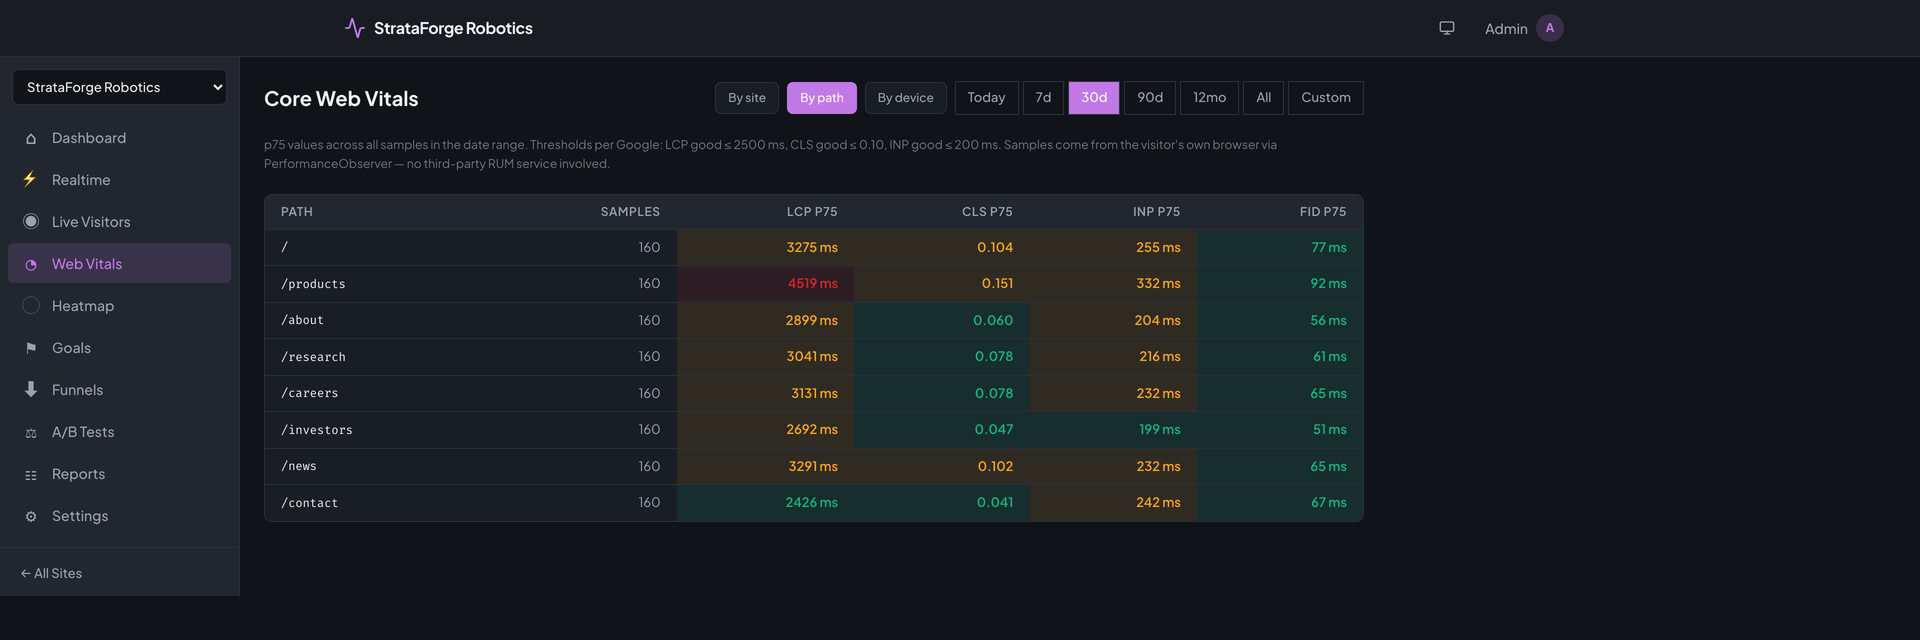Select the By path grouping

click(x=822, y=98)
